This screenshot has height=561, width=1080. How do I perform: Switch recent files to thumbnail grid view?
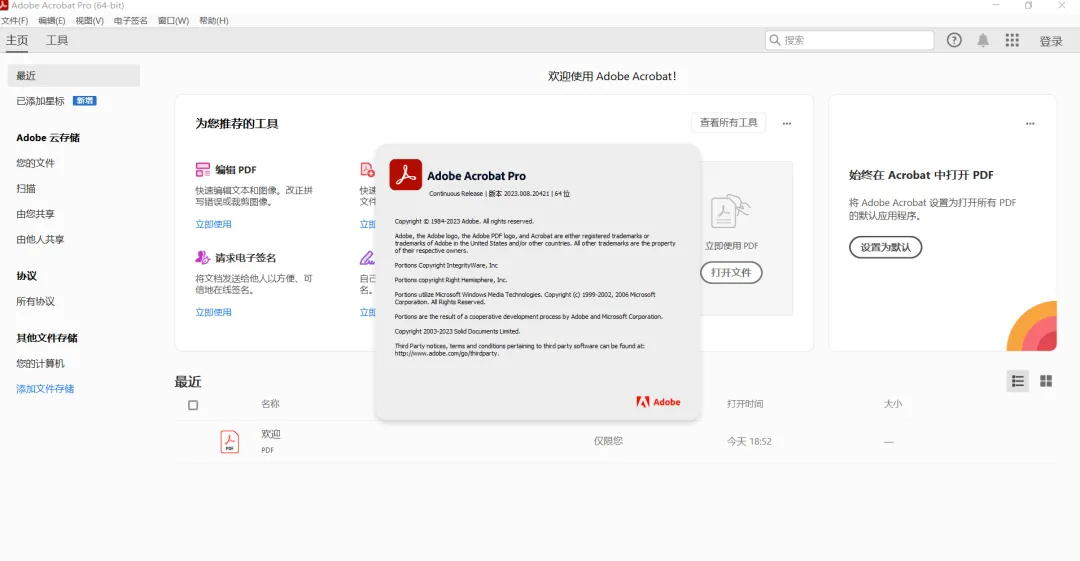1046,381
